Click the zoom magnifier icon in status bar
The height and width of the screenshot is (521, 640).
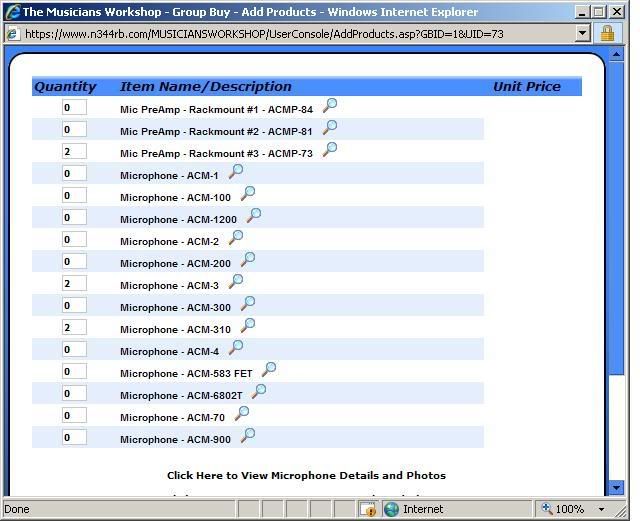(x=547, y=508)
